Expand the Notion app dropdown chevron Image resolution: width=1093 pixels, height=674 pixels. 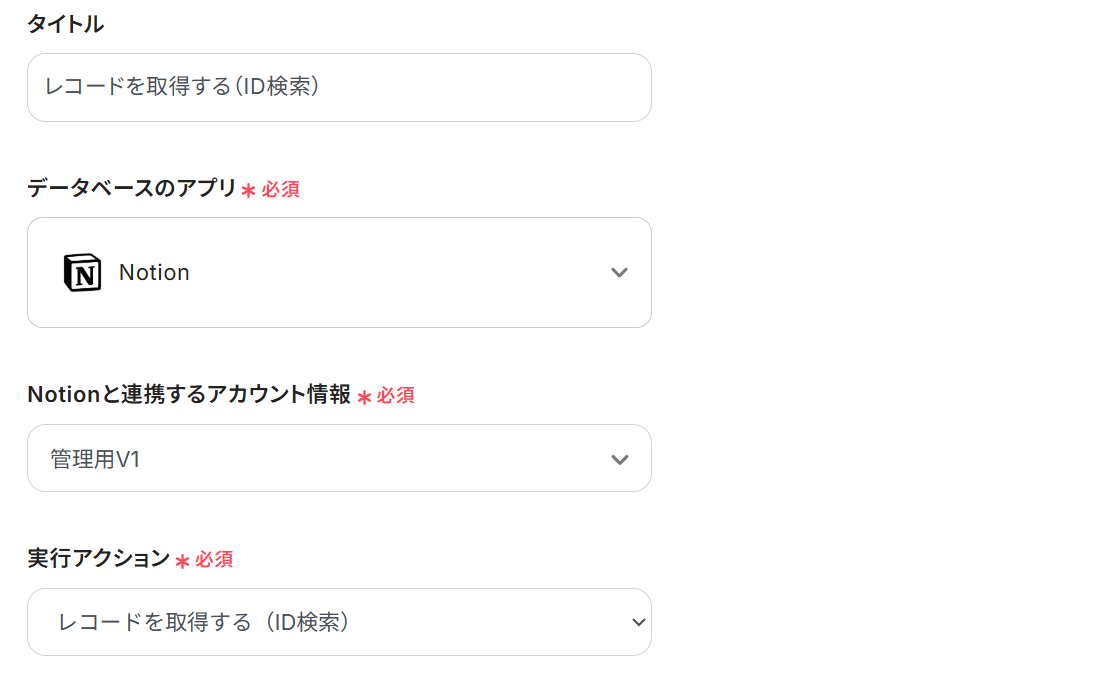(x=619, y=272)
